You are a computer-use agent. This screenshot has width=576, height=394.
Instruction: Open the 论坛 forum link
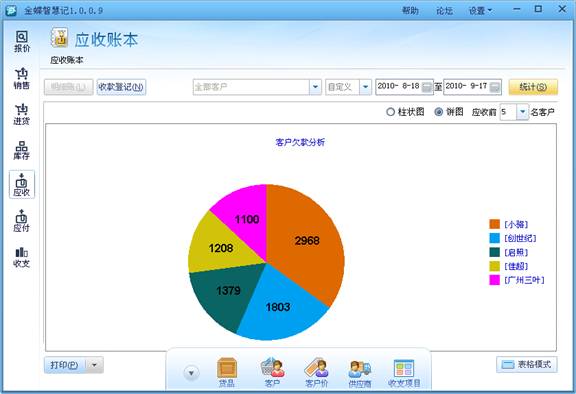(x=444, y=11)
